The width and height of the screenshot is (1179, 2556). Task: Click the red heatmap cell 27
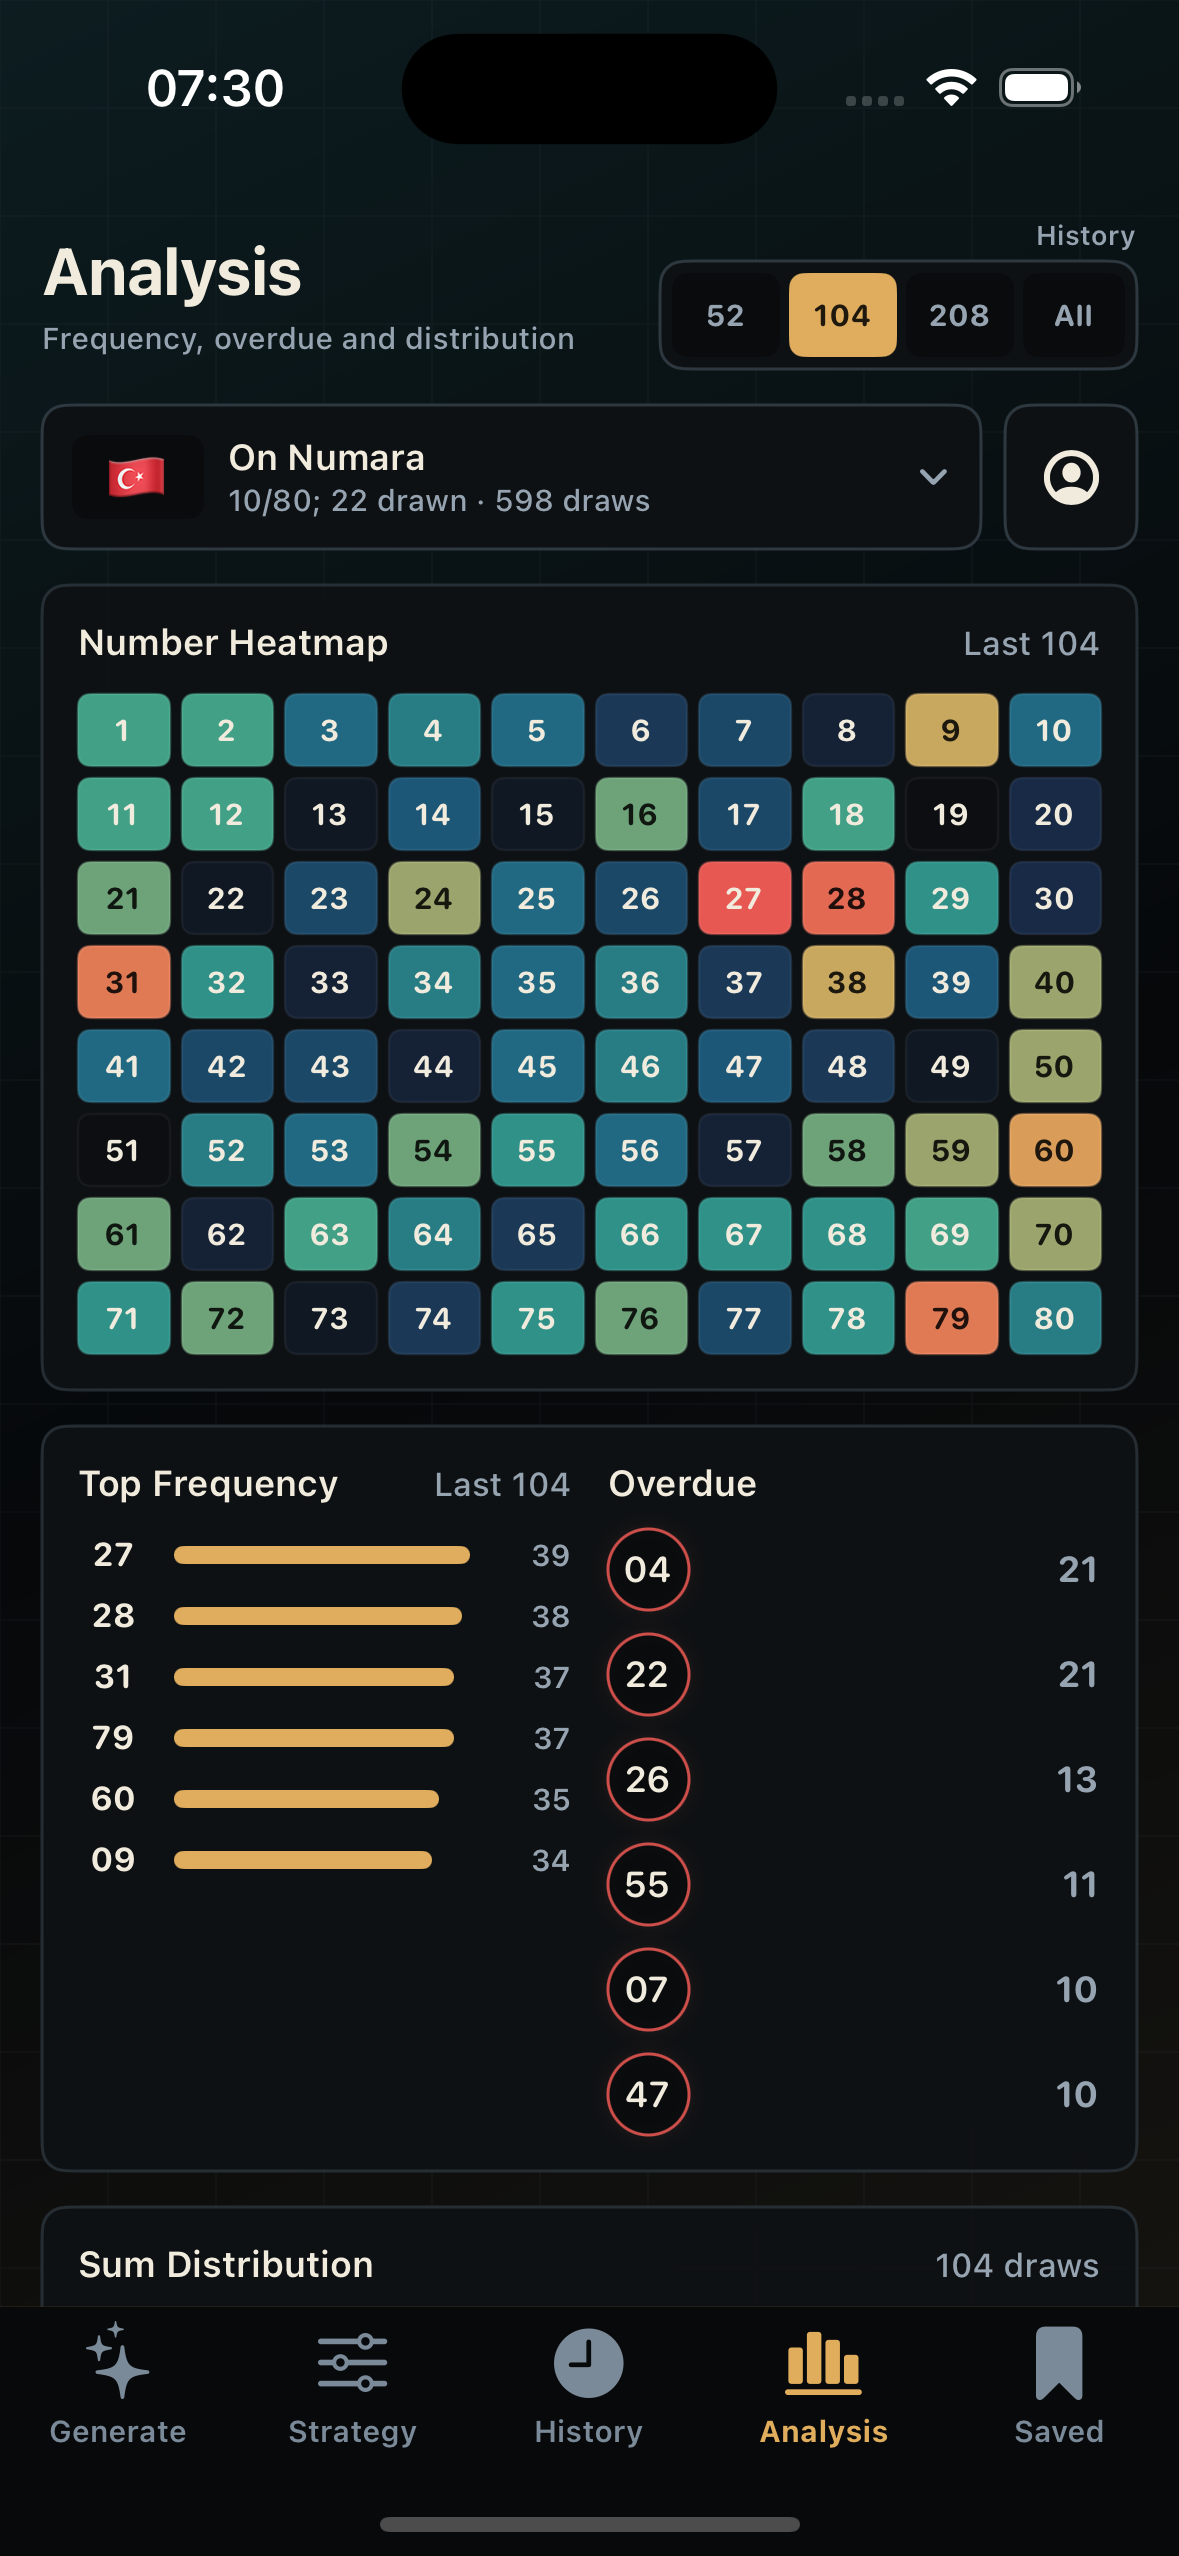[x=743, y=898]
